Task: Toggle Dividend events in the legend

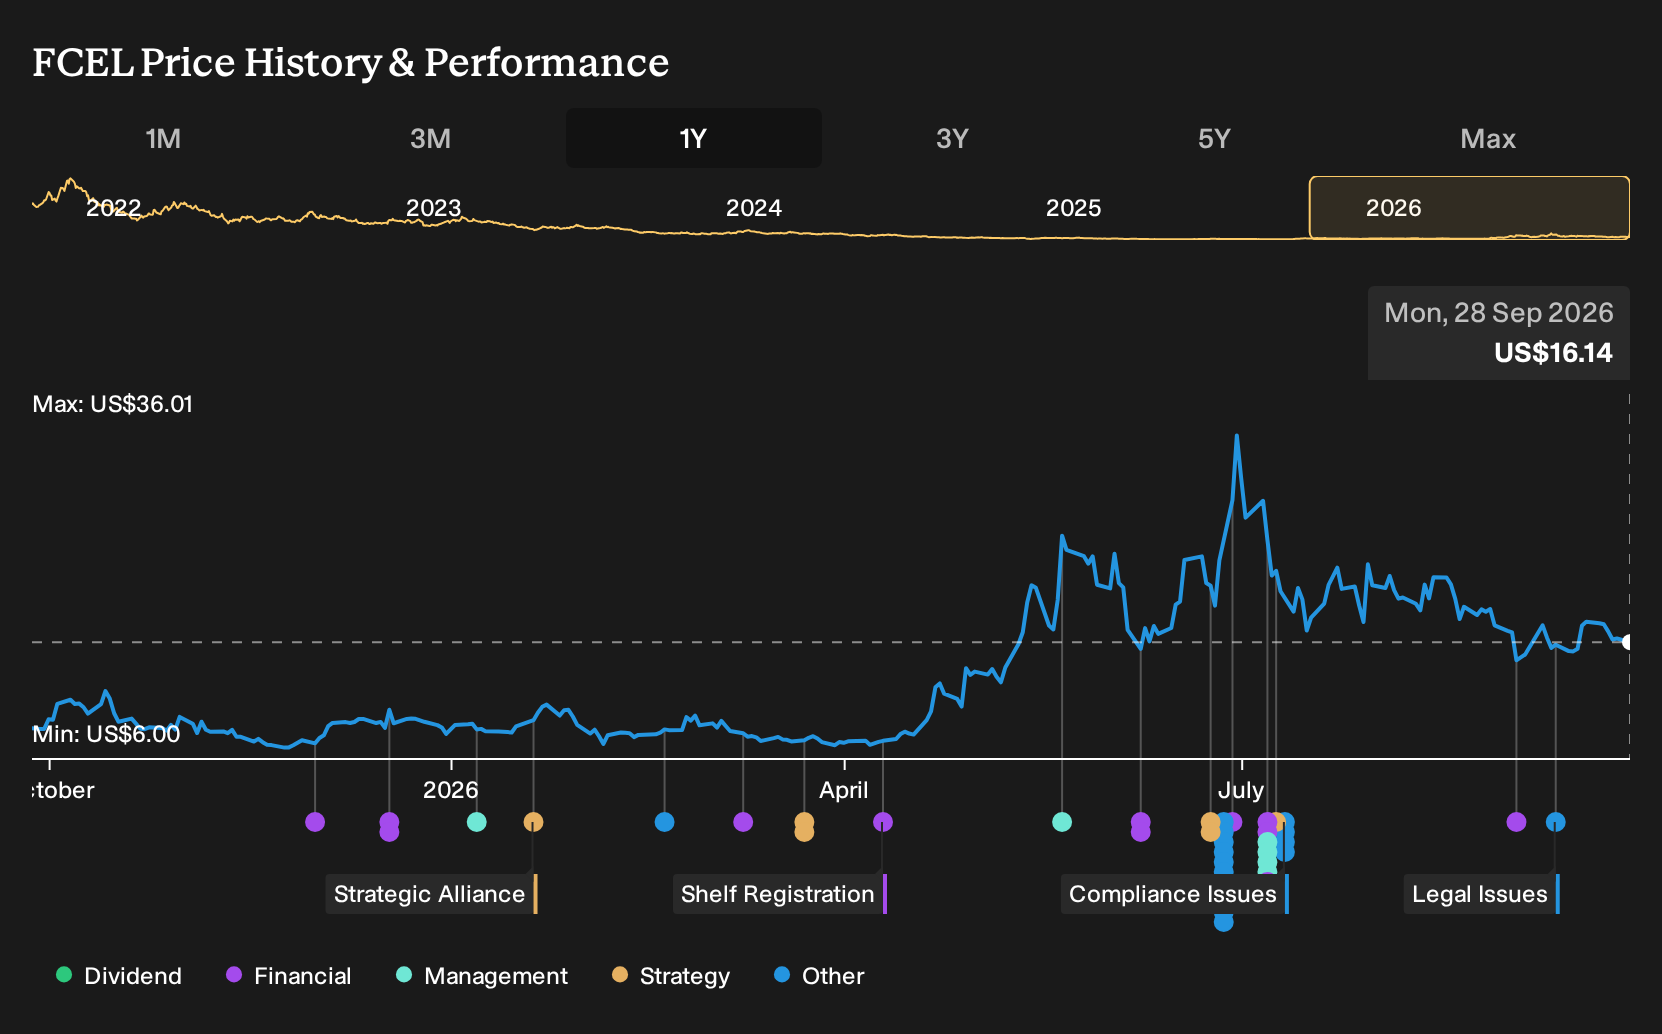Action: [119, 975]
